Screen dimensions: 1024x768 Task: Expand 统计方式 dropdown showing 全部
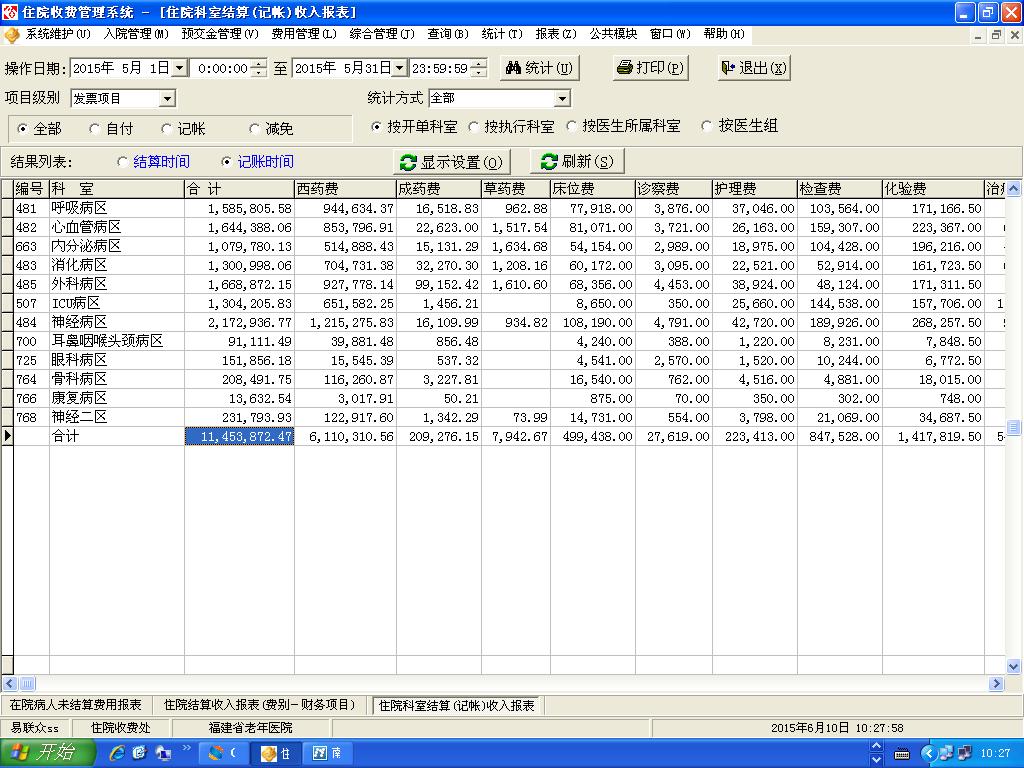coord(562,99)
